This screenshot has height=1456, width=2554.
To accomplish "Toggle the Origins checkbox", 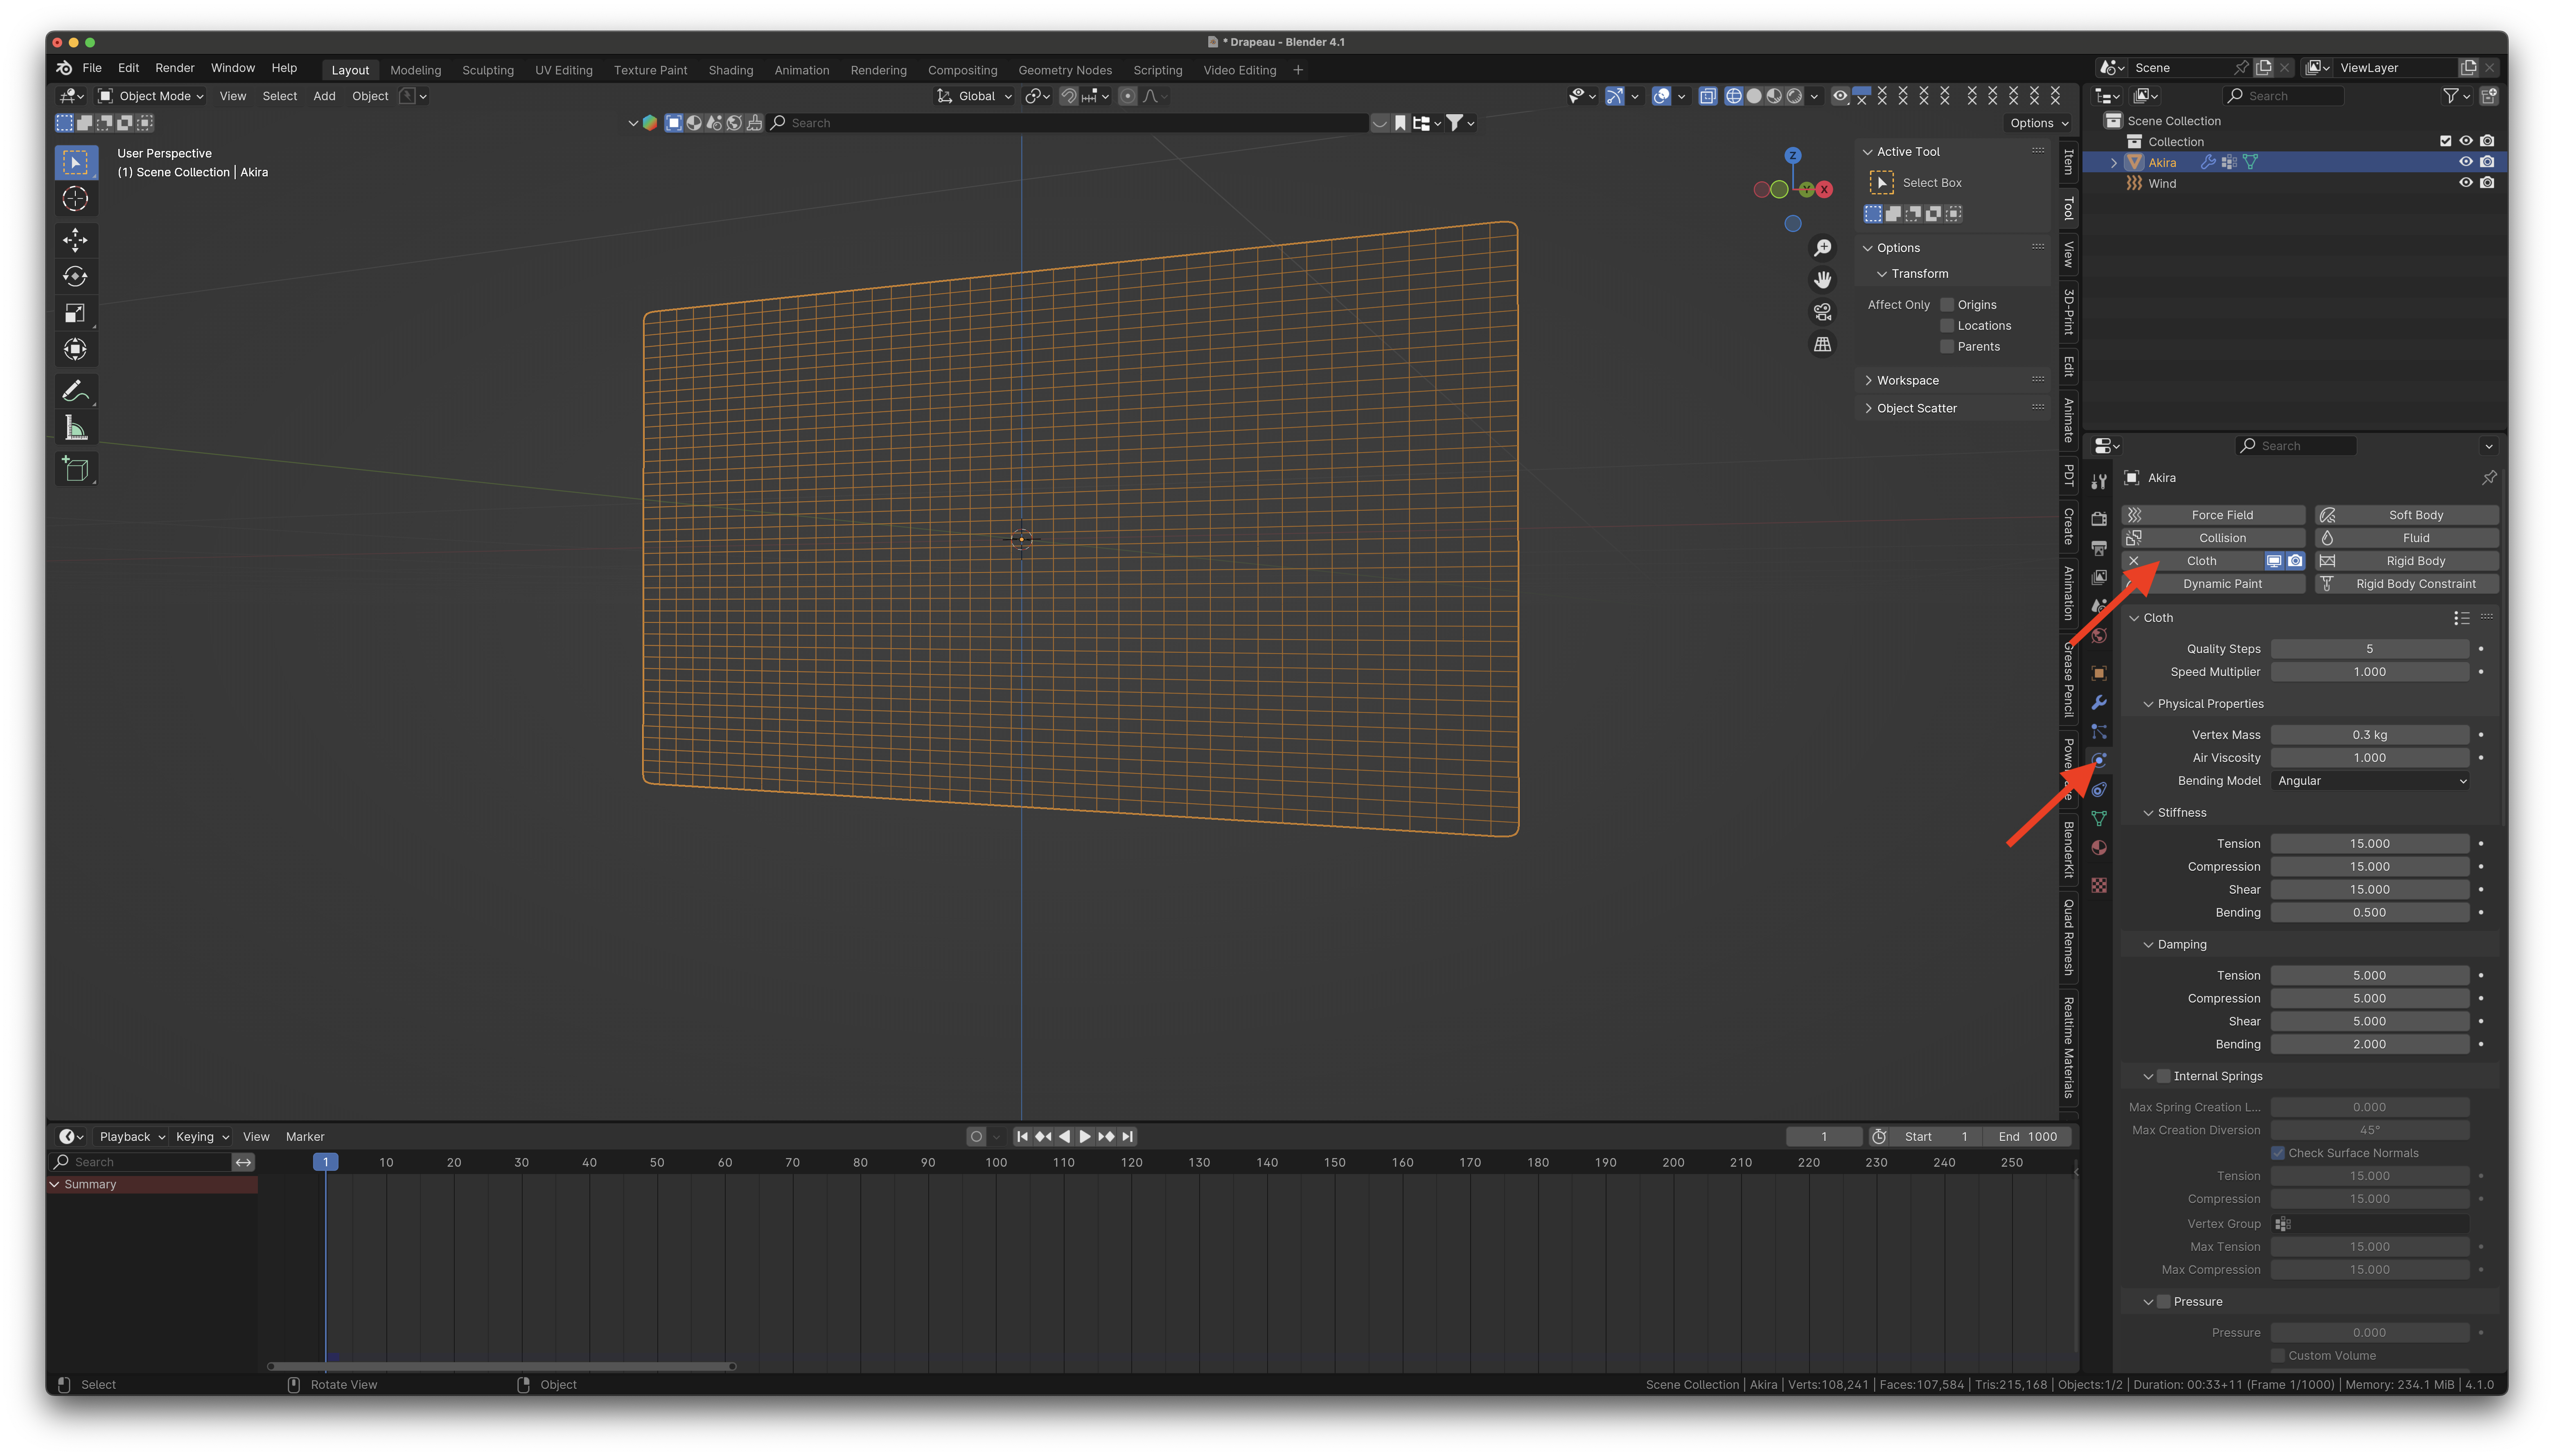I will point(1947,305).
